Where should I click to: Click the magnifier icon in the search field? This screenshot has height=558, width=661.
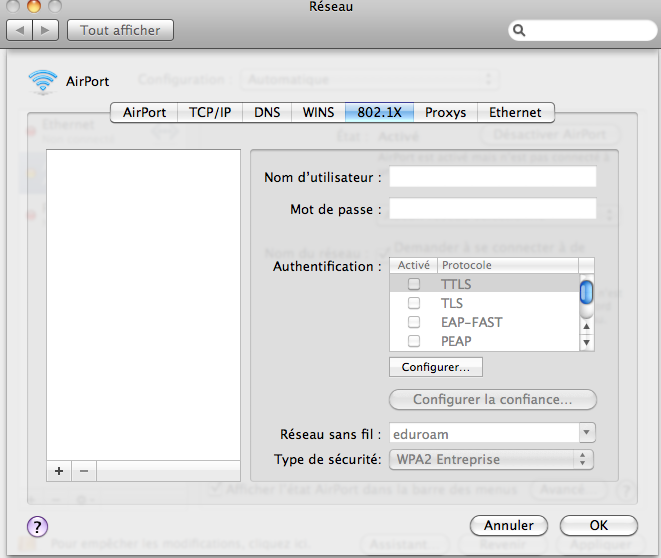click(x=519, y=30)
